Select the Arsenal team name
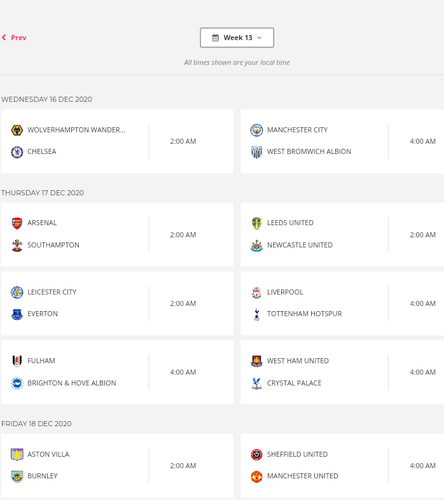Viewport: 444px width, 500px height. pyautogui.click(x=42, y=223)
